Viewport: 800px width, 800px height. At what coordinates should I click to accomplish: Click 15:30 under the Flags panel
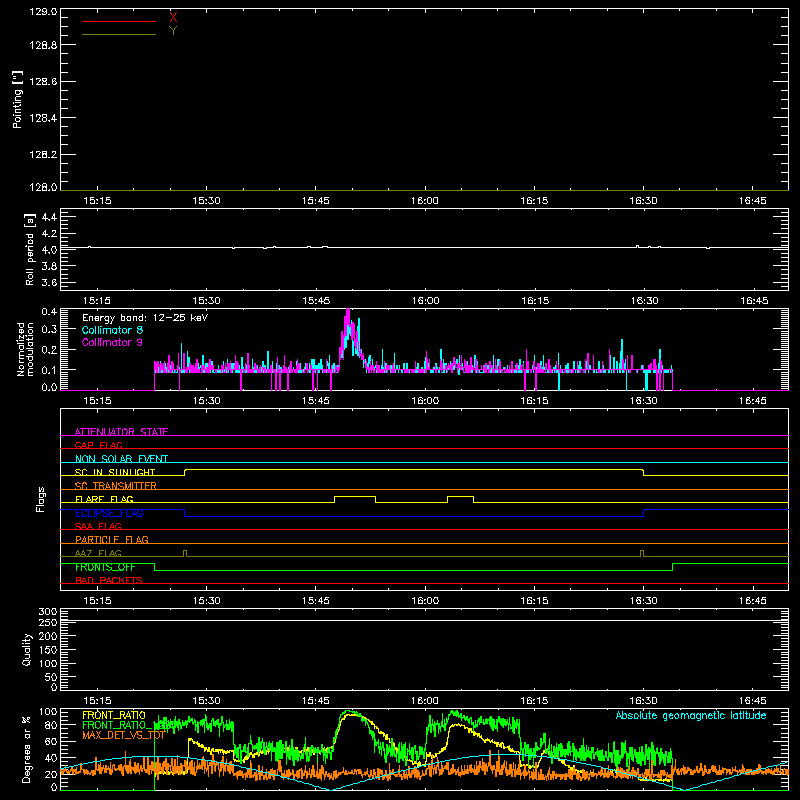click(206, 601)
